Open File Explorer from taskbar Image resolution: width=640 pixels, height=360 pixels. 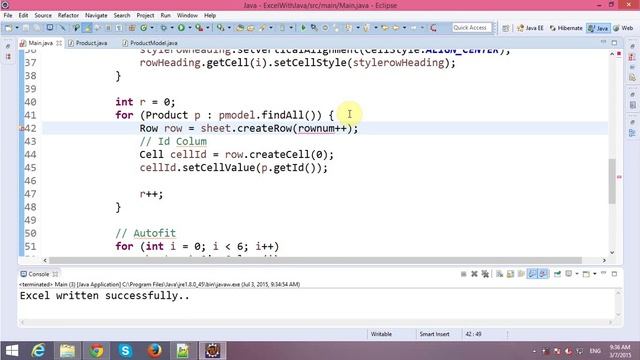pos(67,351)
